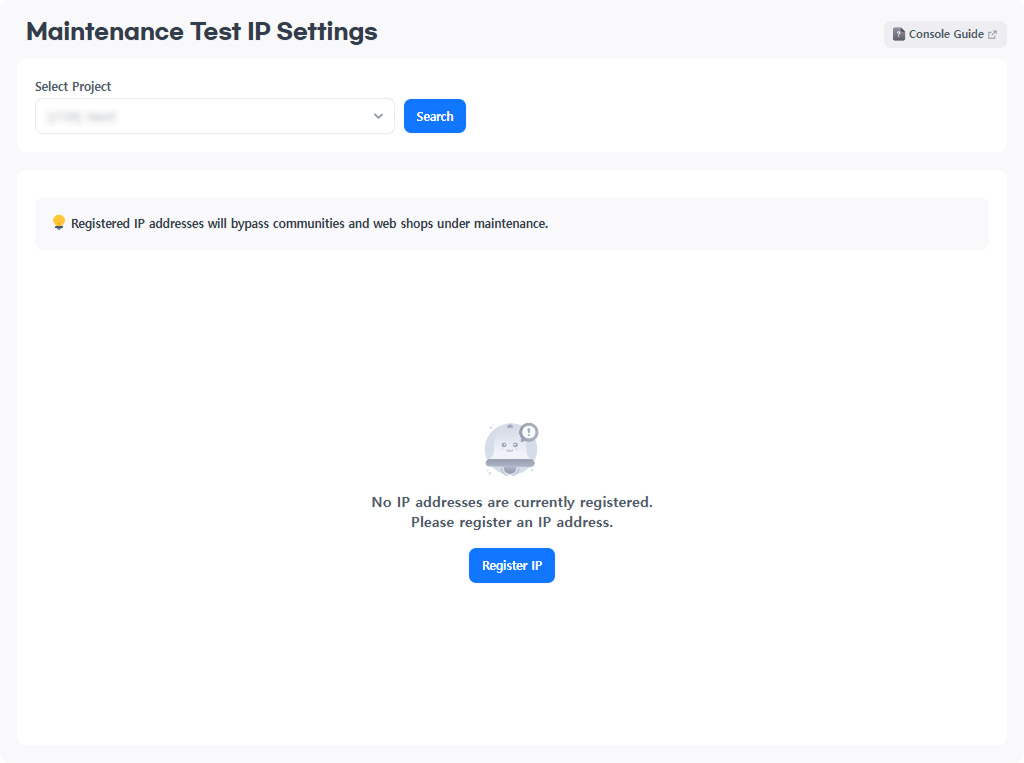
Task: Click the external link arrow icon
Action: tap(993, 34)
